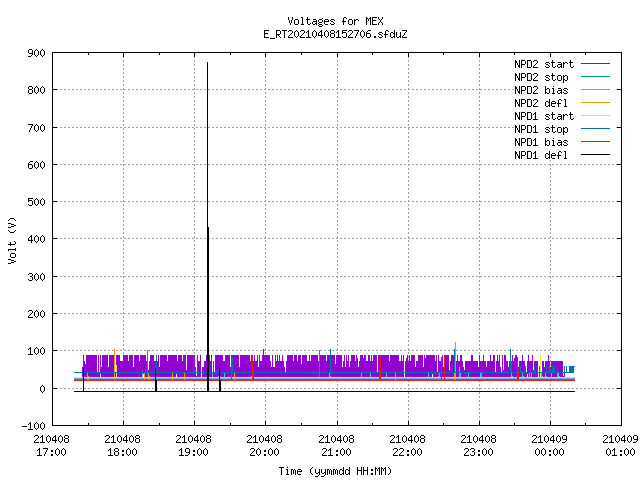Click the 210409 00:00 time tick label
This screenshot has width=640, height=480.
tap(549, 446)
